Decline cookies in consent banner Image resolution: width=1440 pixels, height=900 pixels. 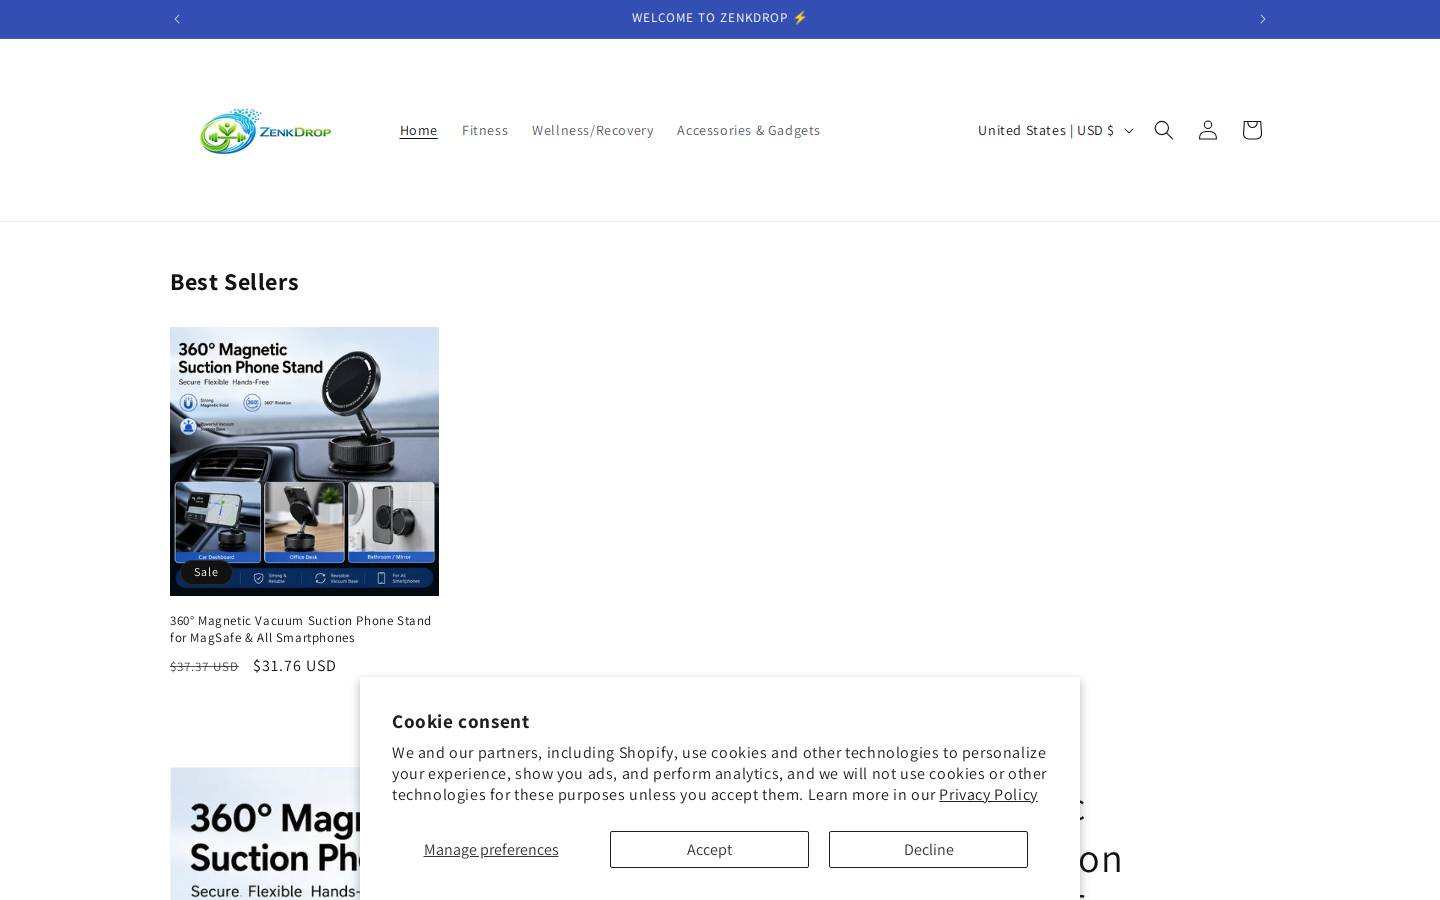coord(928,850)
